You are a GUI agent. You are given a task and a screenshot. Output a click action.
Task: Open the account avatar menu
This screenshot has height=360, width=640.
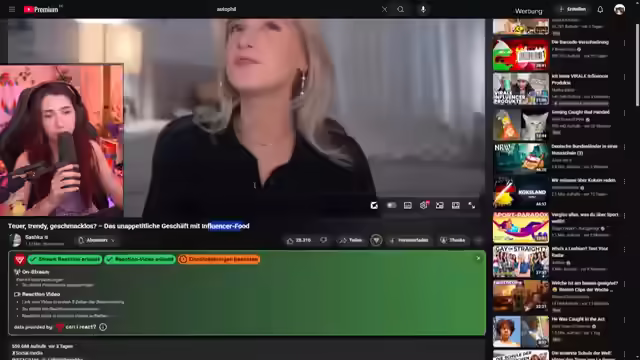click(619, 9)
